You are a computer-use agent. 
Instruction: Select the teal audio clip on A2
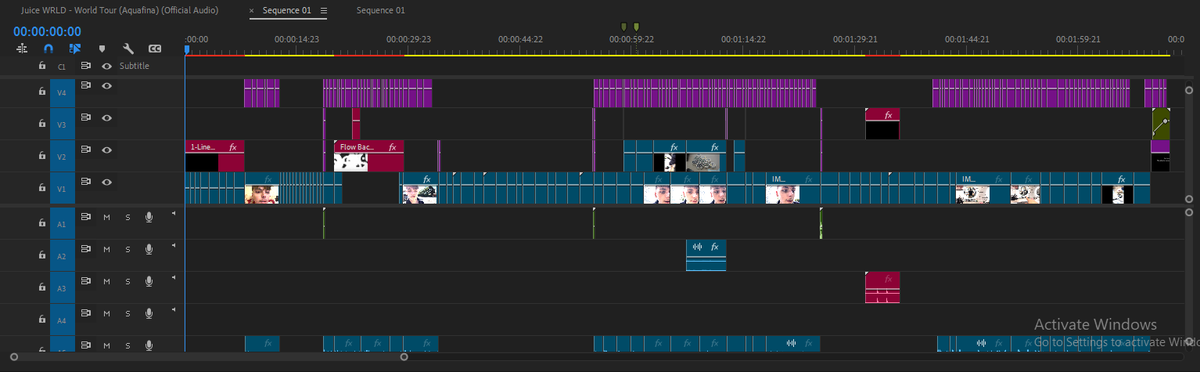click(706, 255)
